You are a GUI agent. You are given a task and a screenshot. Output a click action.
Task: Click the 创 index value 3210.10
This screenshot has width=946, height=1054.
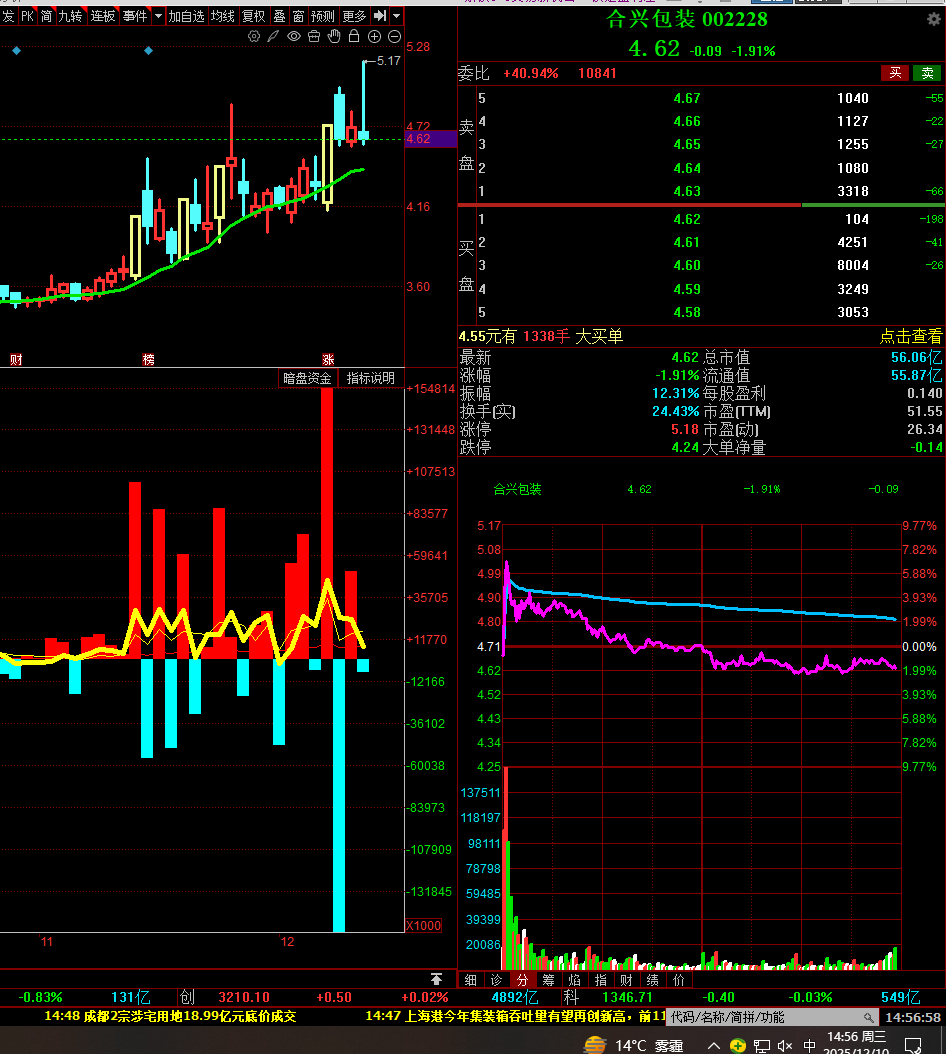coord(243,998)
